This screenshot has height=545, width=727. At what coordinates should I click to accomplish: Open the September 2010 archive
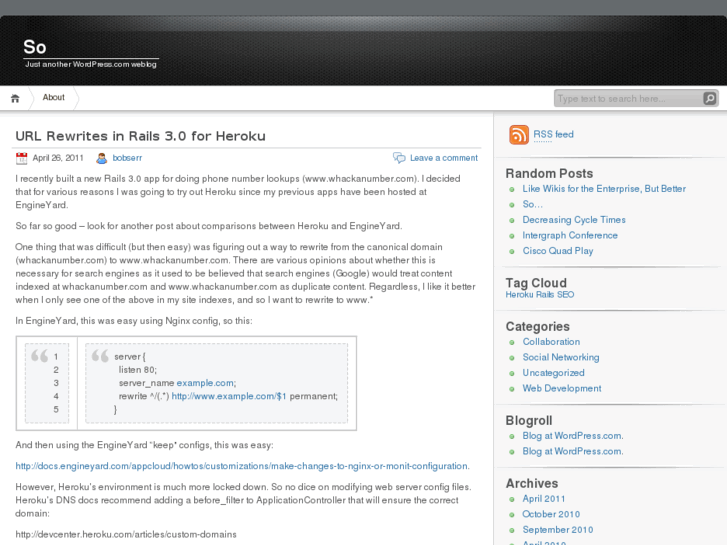tap(558, 530)
